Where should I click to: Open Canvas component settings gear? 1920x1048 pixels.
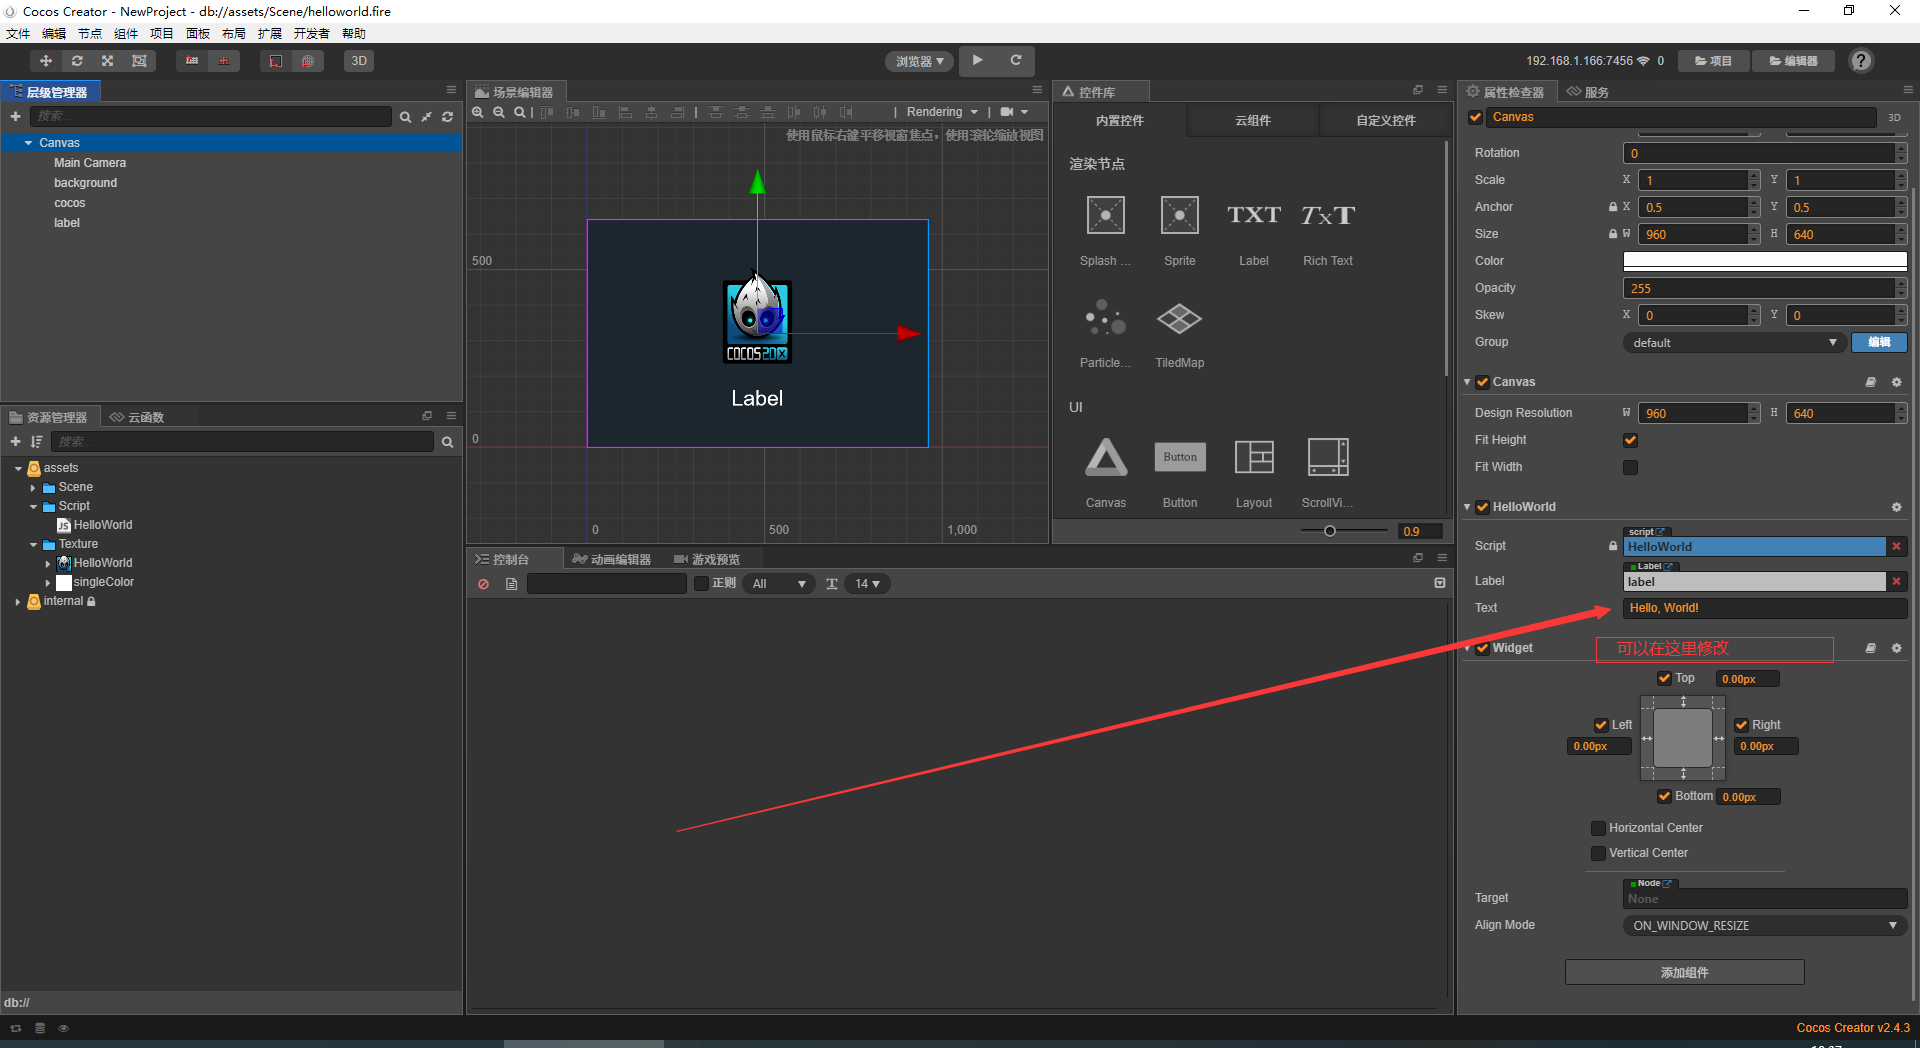[1896, 382]
